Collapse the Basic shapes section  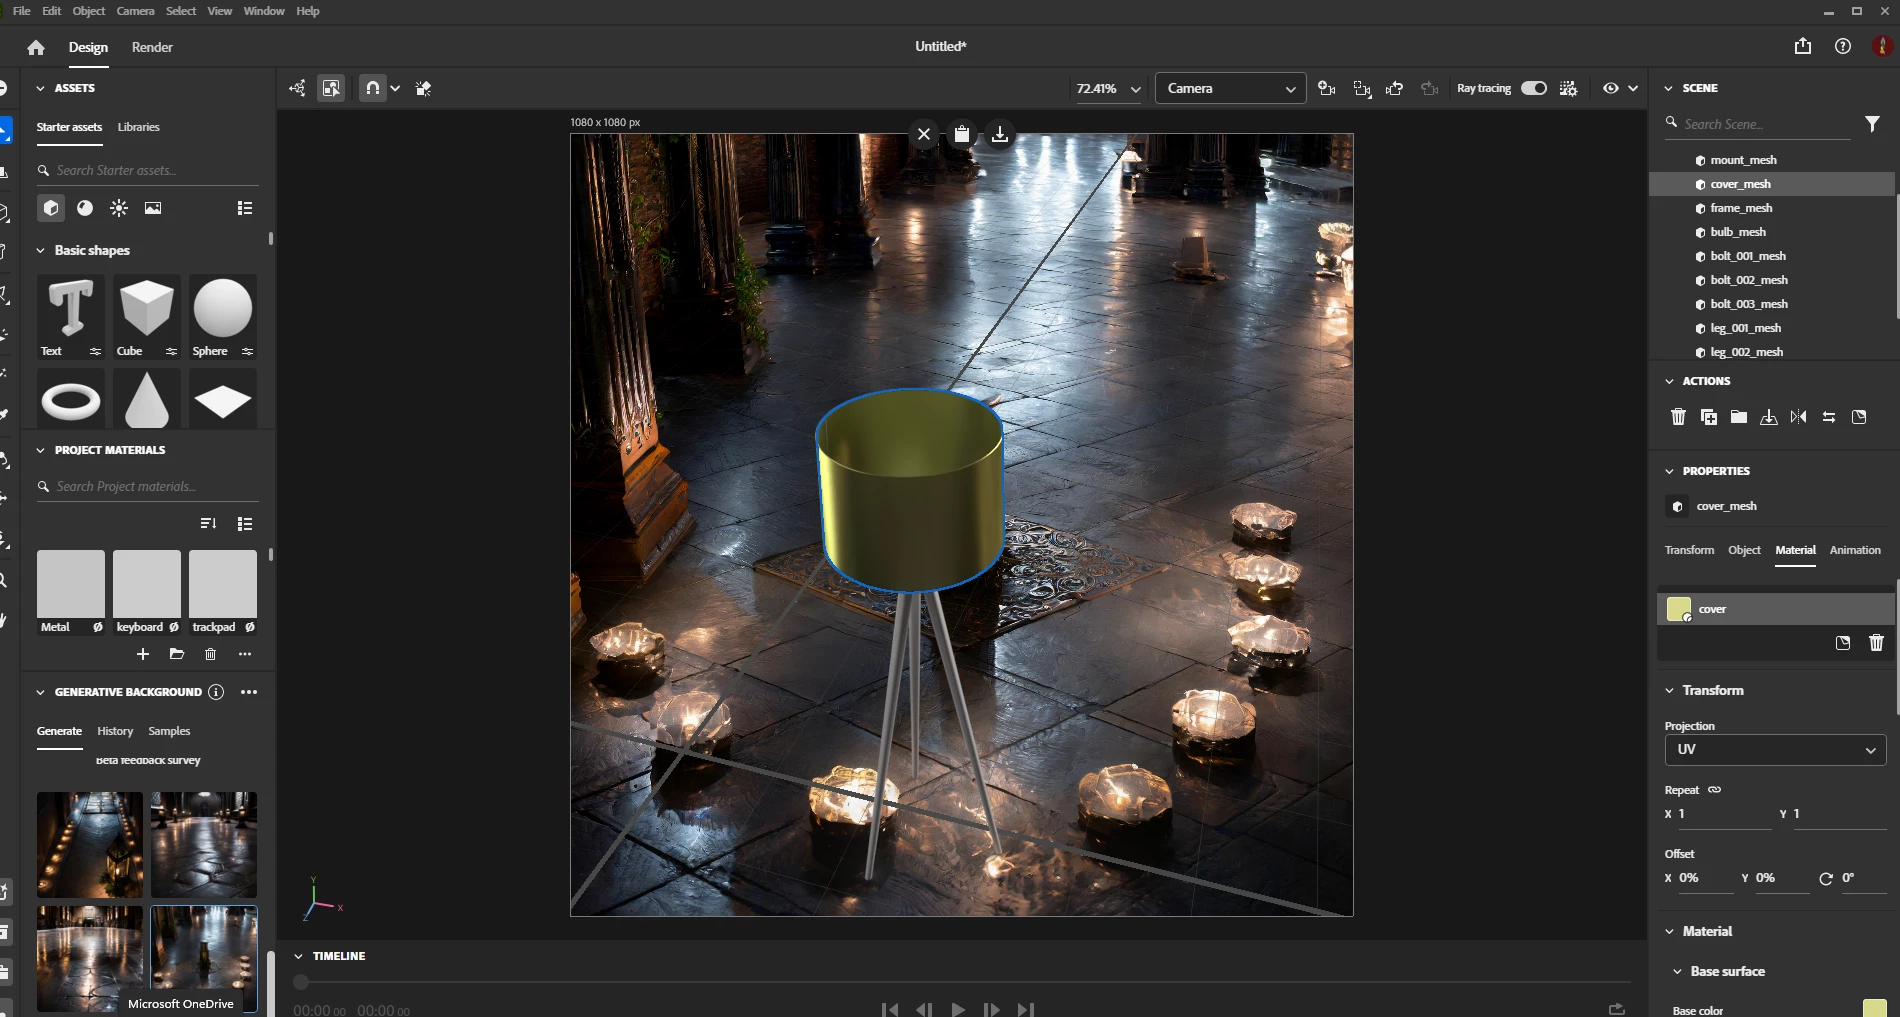coord(41,250)
